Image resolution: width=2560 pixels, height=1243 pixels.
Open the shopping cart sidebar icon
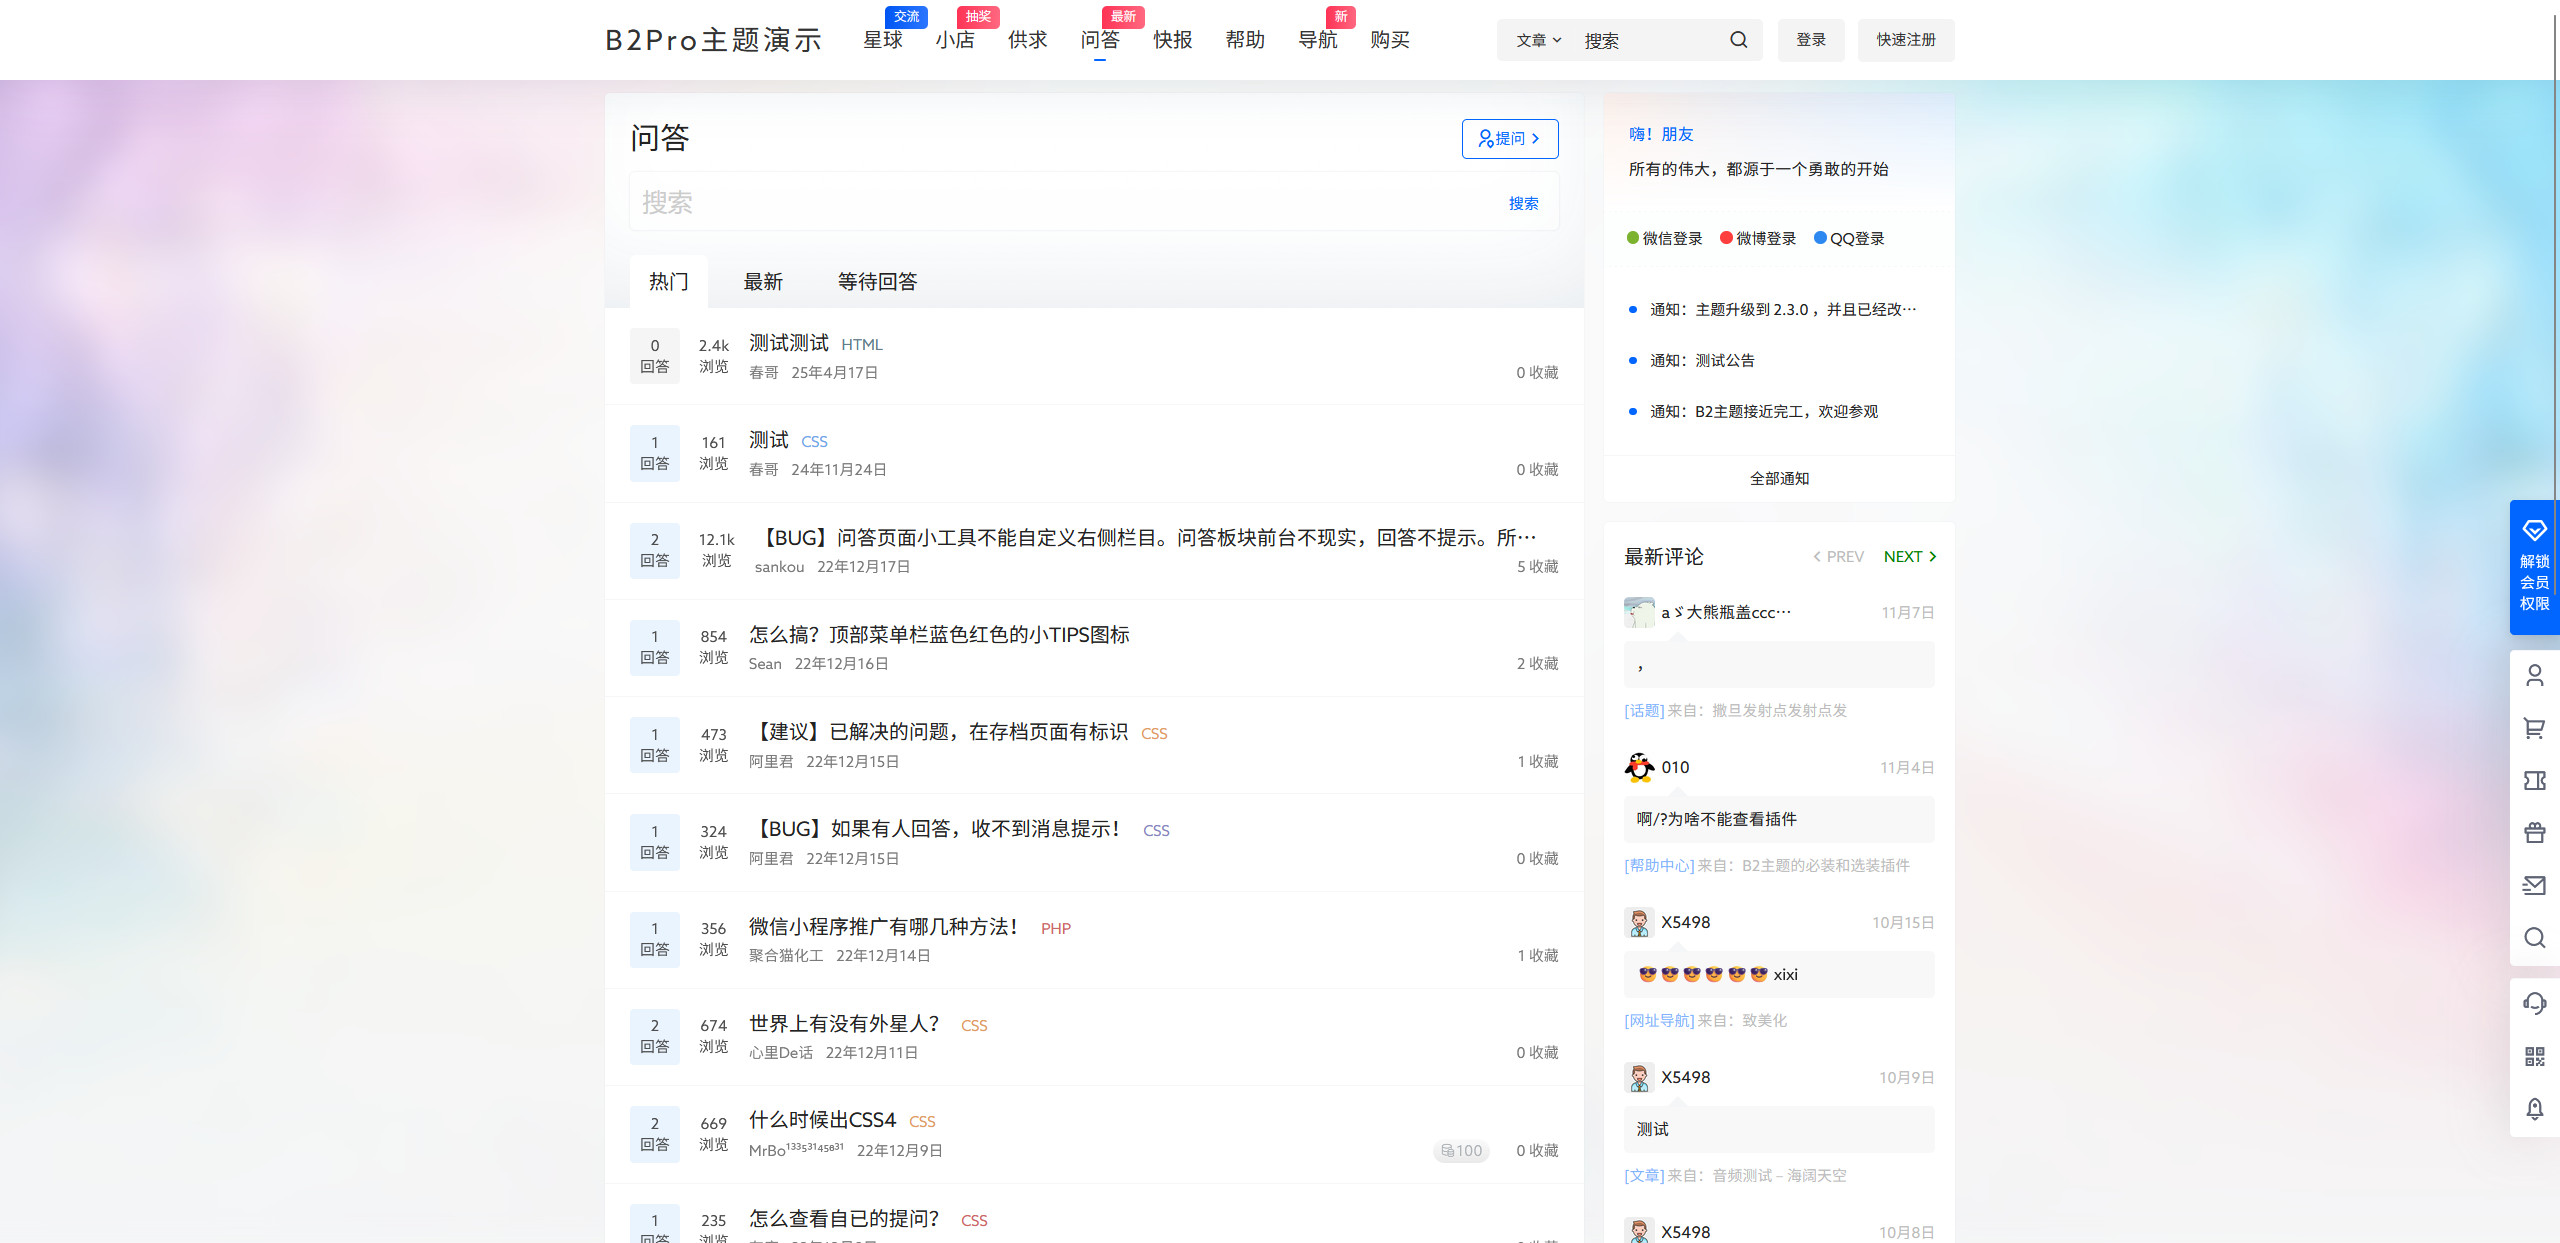[x=2536, y=729]
